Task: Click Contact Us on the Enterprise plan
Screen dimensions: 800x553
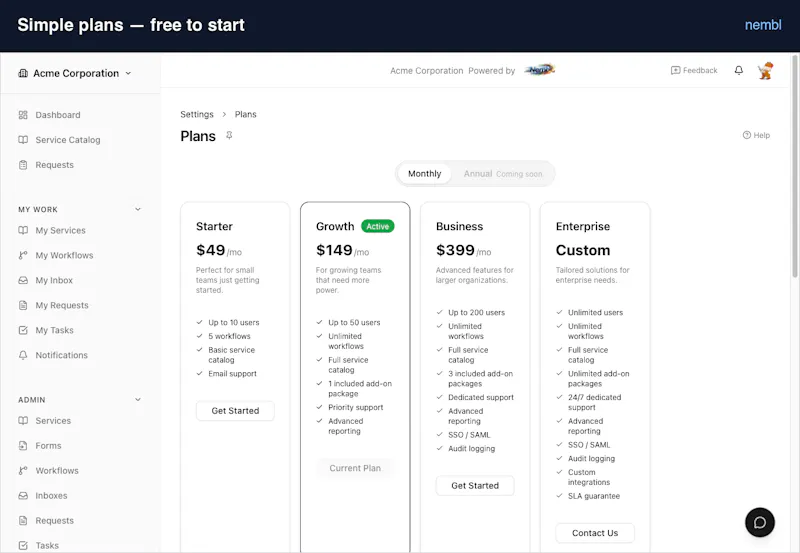Action: coord(595,533)
